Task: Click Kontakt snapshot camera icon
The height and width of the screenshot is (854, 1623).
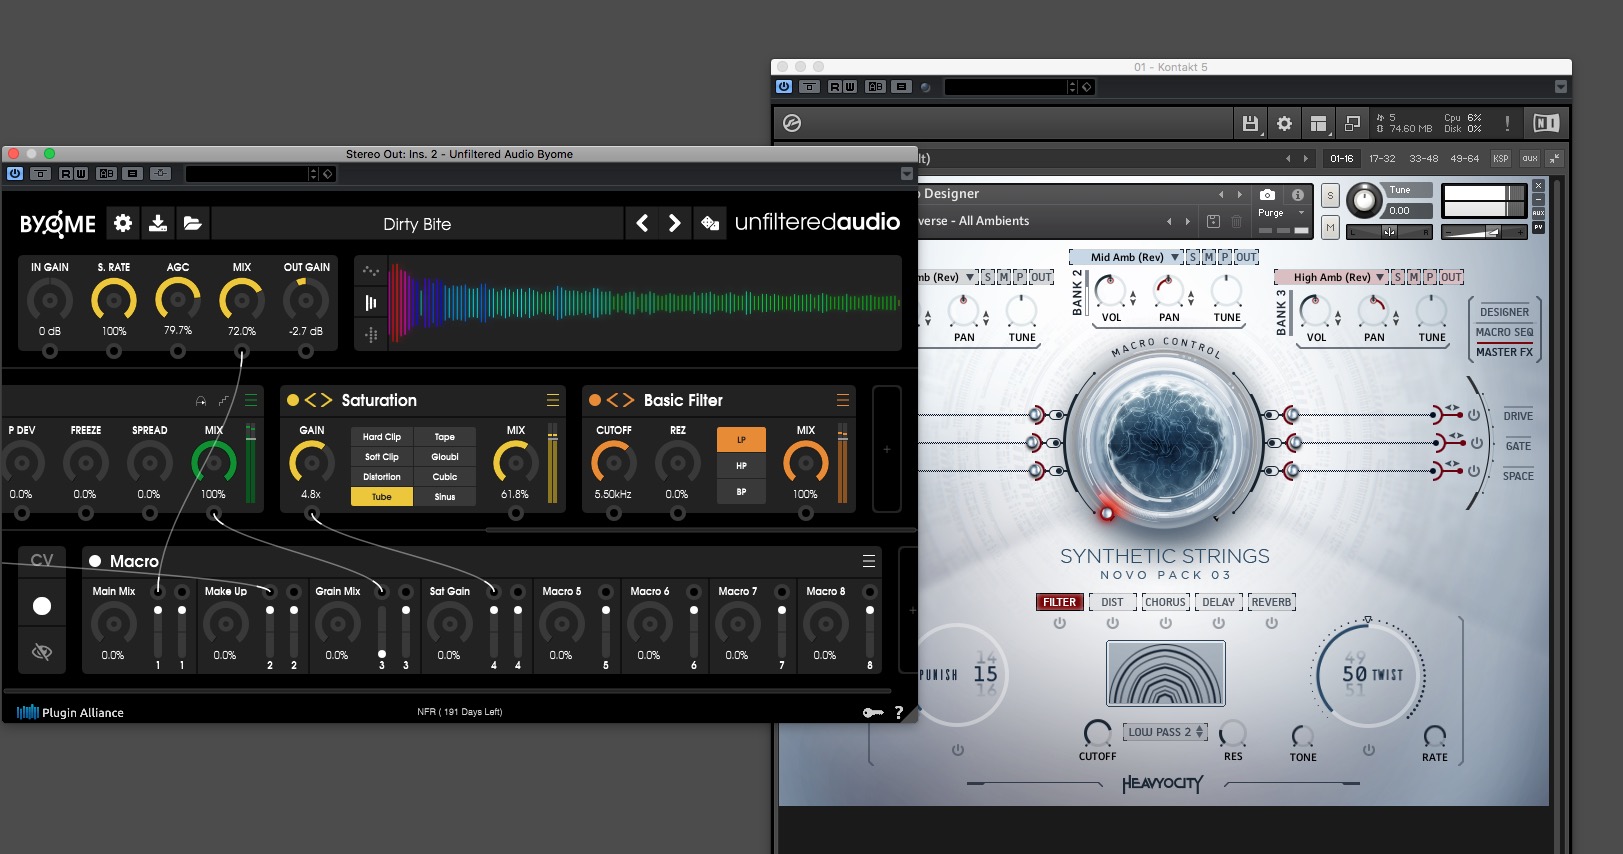Action: pos(1267,194)
